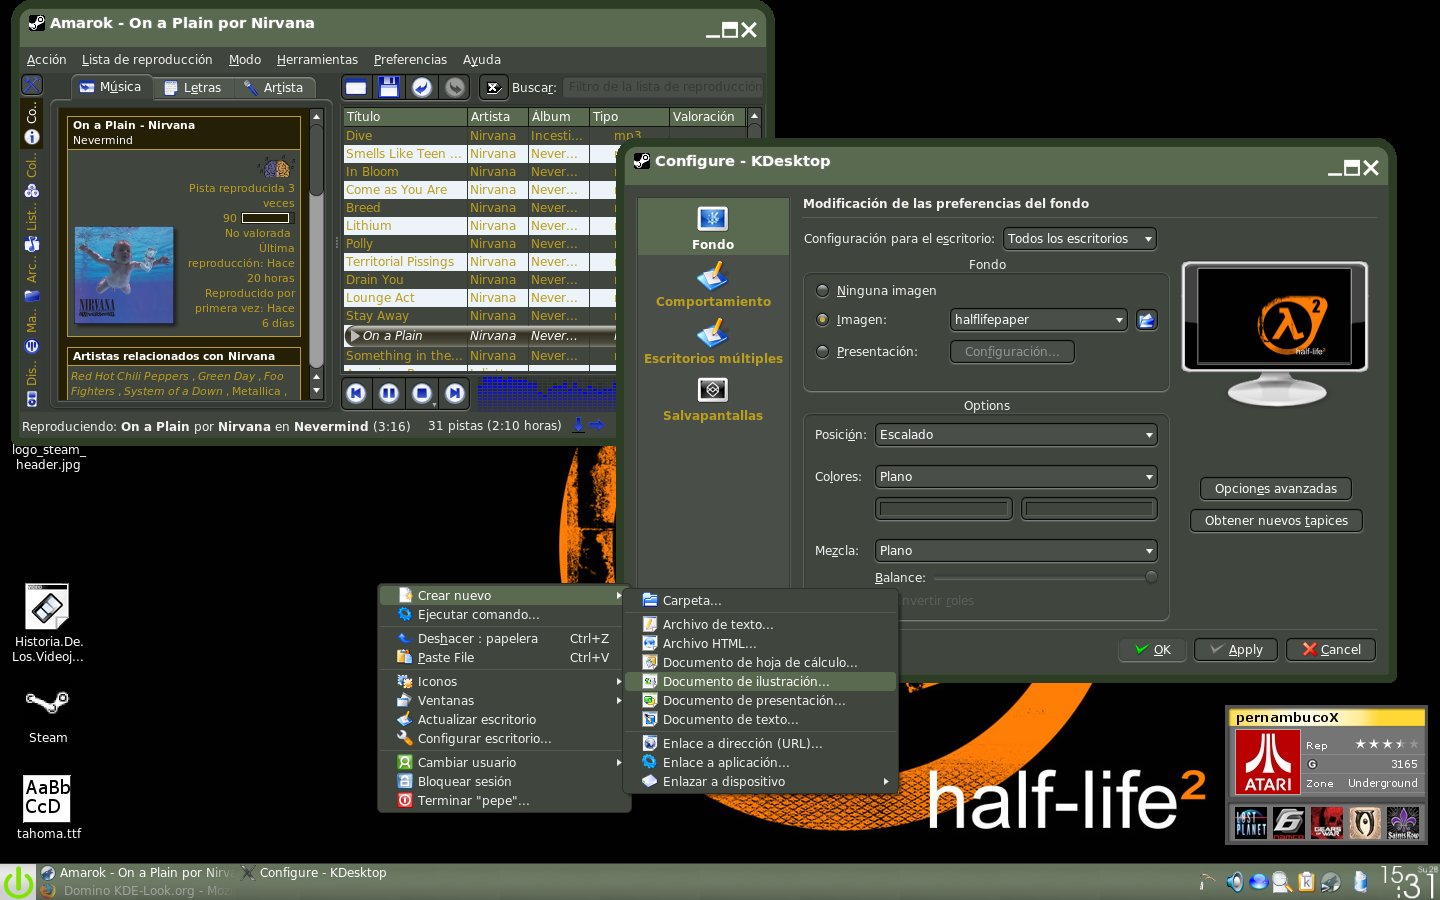Open Todos los escritorios dropdown
This screenshot has width=1440, height=900.
1080,239
